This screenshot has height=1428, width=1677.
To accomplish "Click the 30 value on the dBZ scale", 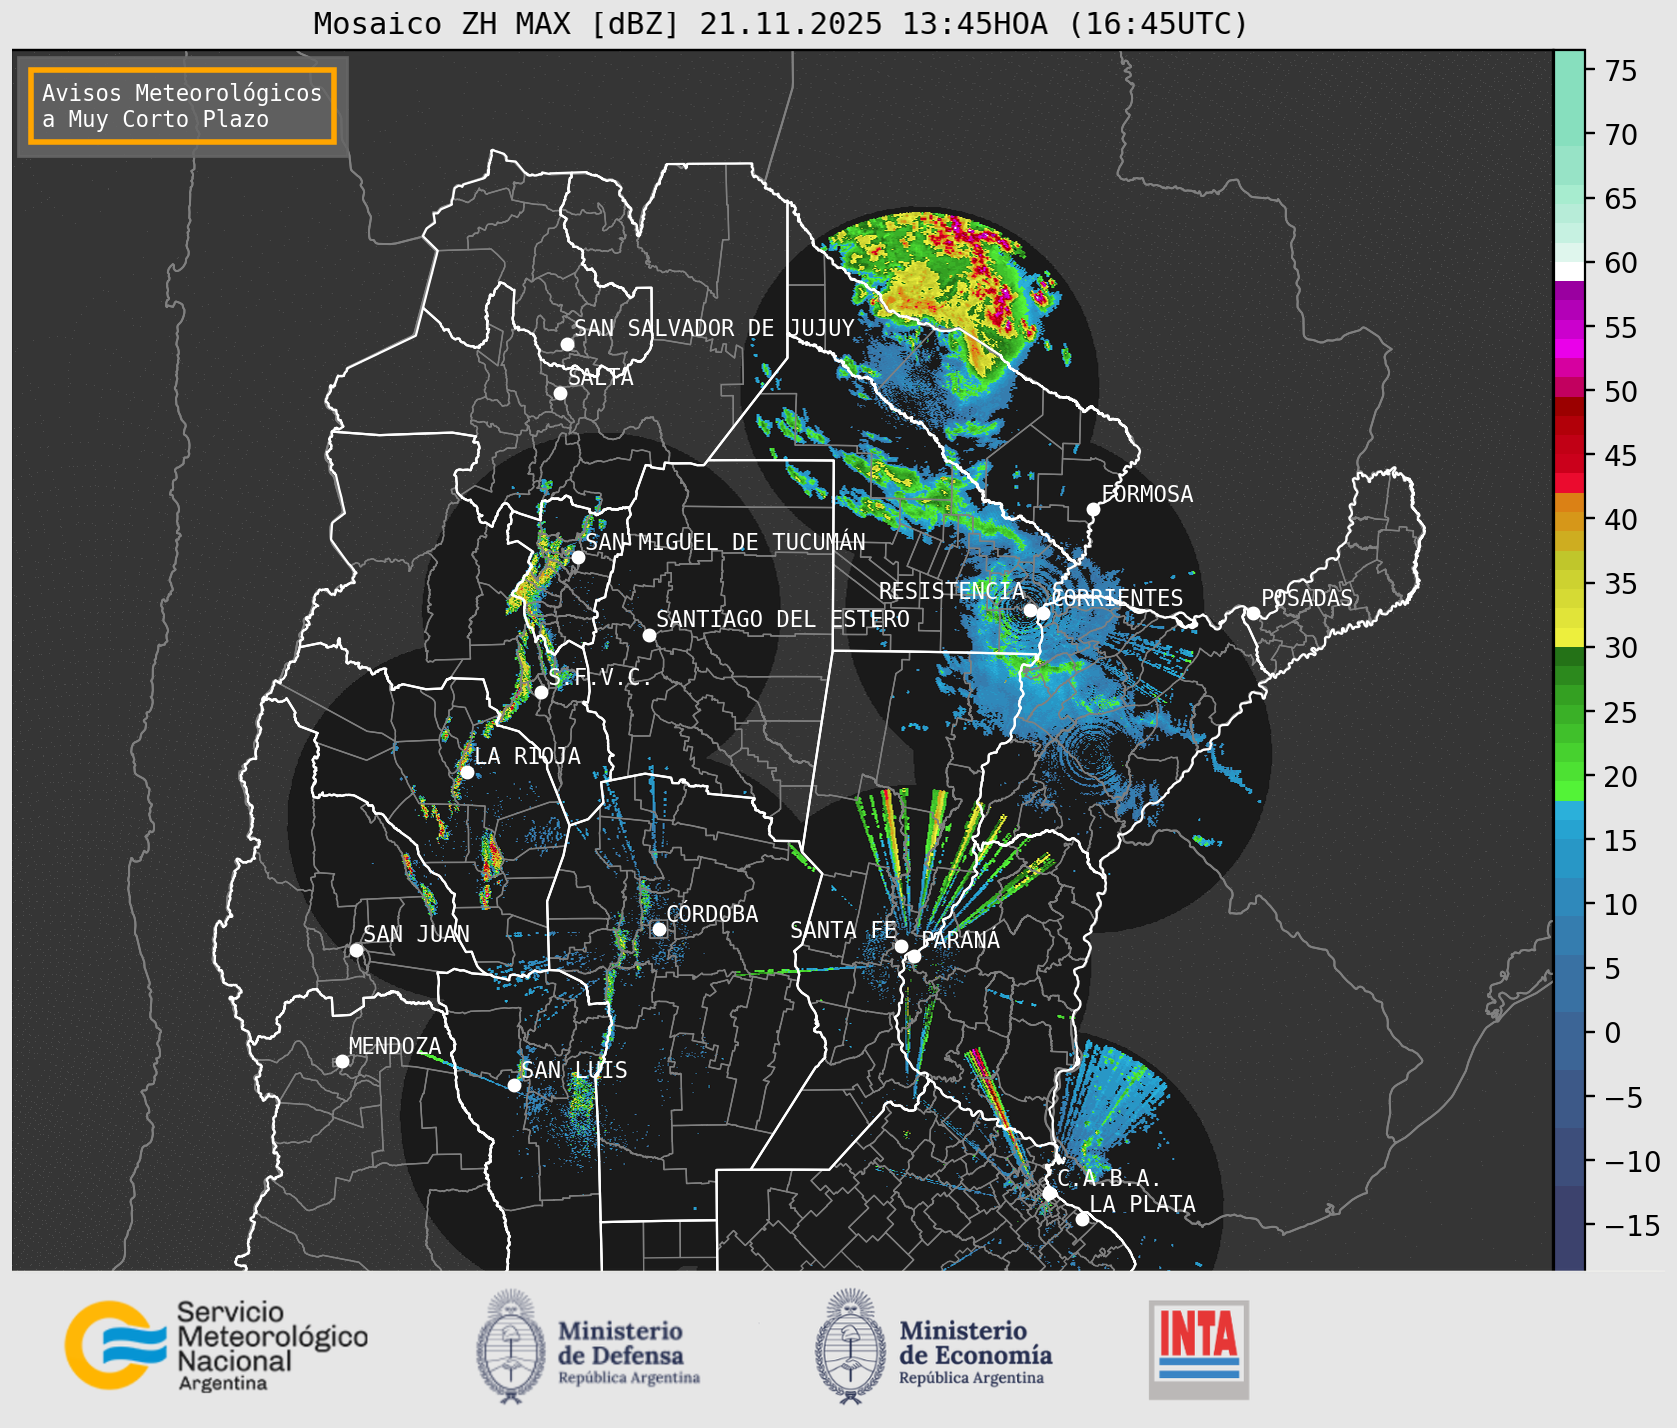I will tap(1621, 648).
